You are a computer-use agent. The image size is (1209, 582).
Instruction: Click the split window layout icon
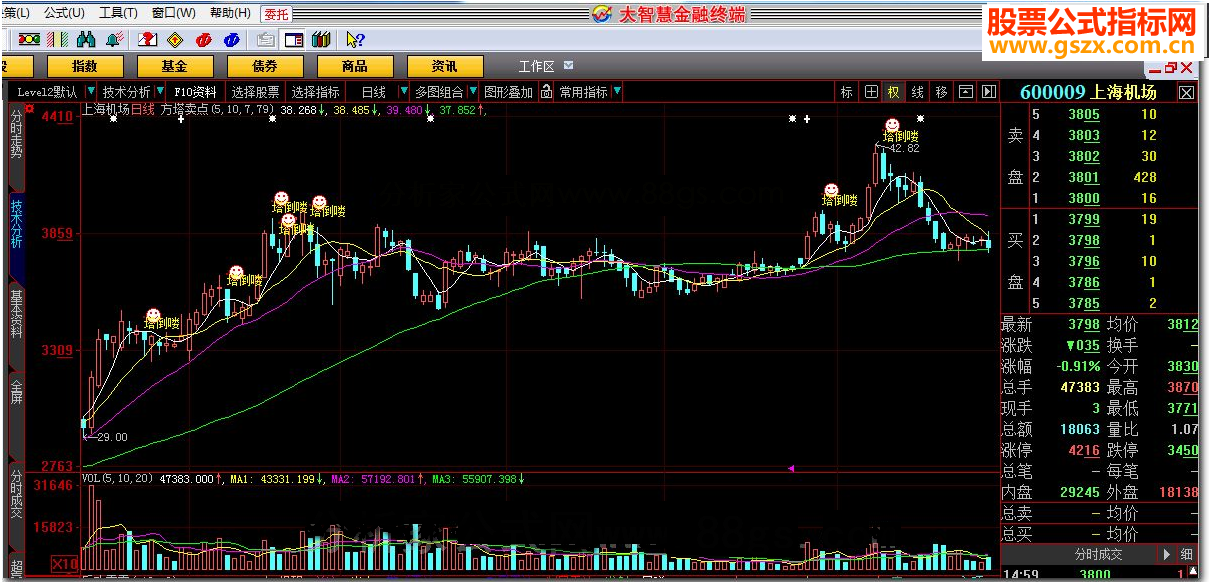point(294,39)
